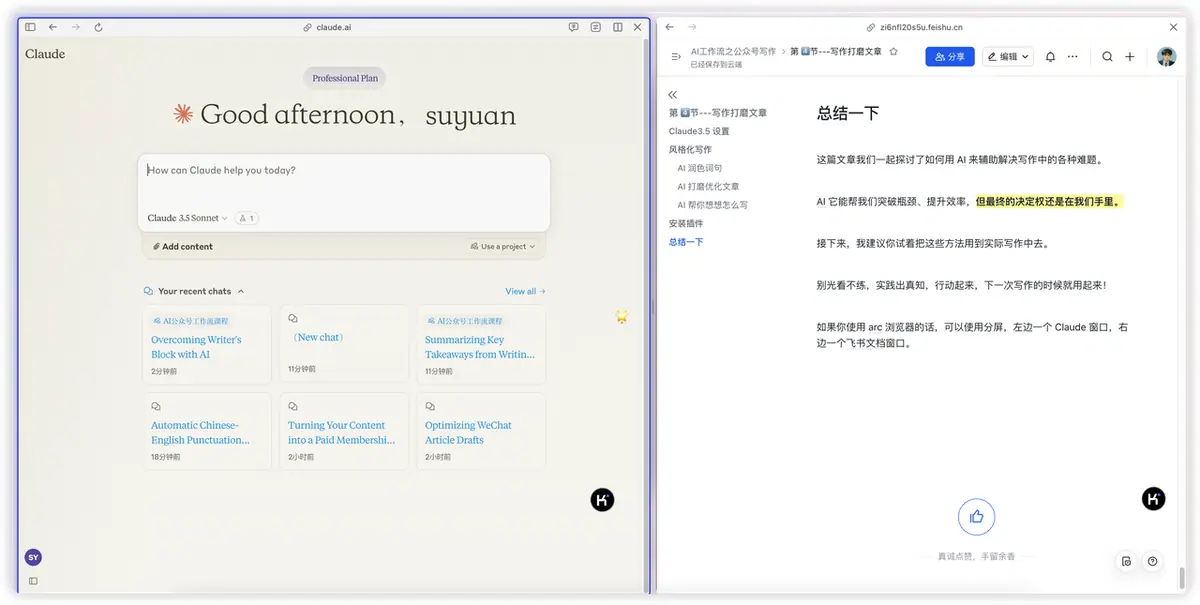Collapse the 'Your recent chats' section

point(194,291)
